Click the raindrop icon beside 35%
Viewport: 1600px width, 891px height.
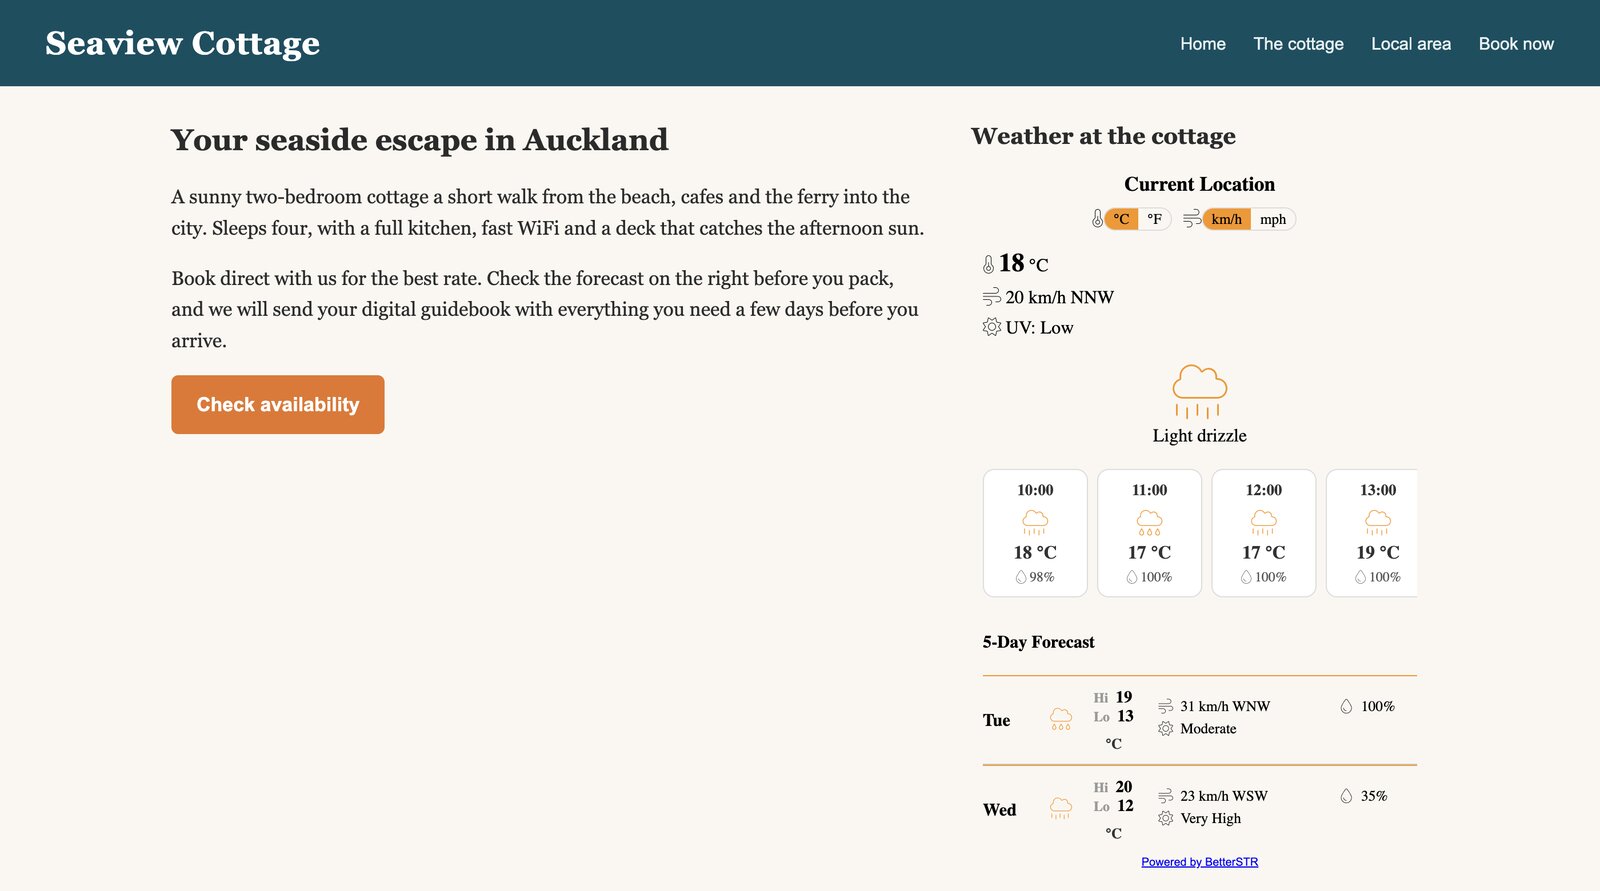pos(1346,796)
